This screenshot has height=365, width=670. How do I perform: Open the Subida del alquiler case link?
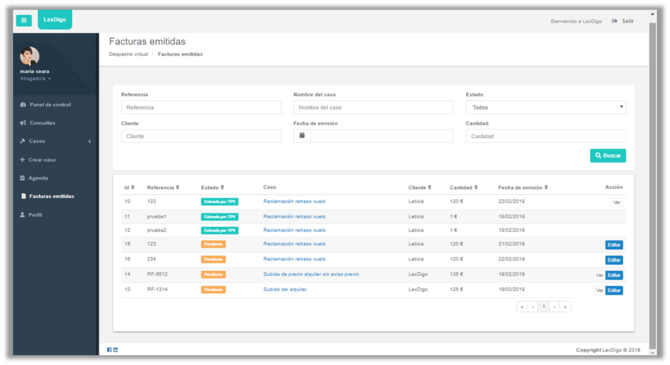click(285, 289)
